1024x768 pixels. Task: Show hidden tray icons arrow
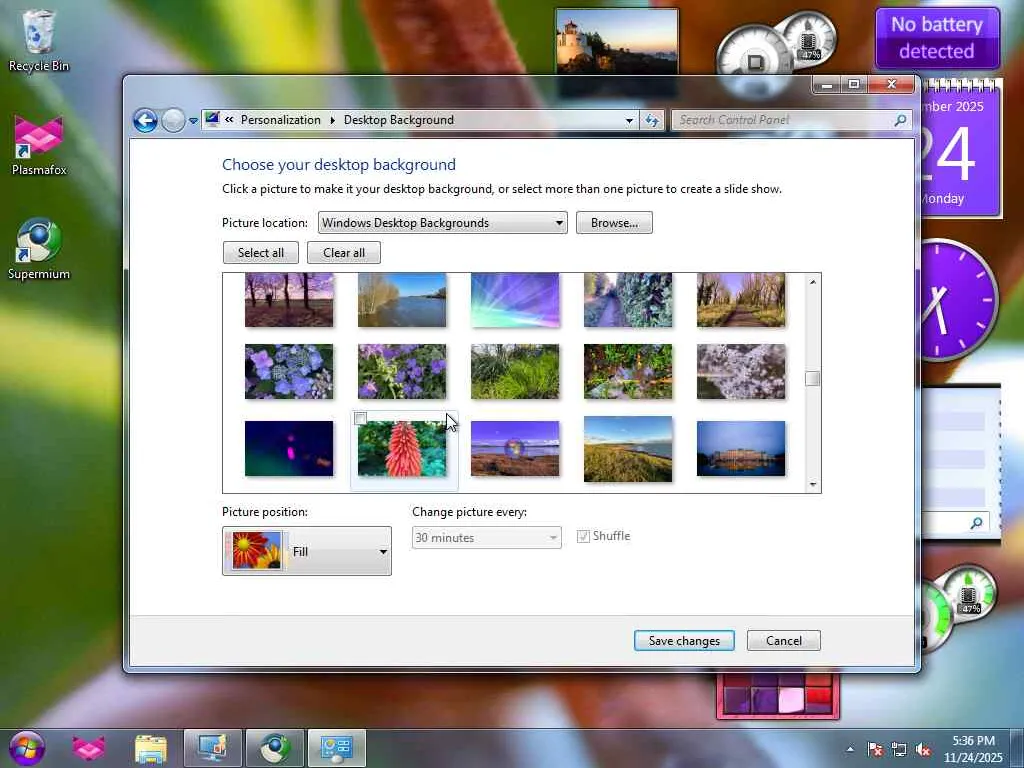pyautogui.click(x=850, y=749)
